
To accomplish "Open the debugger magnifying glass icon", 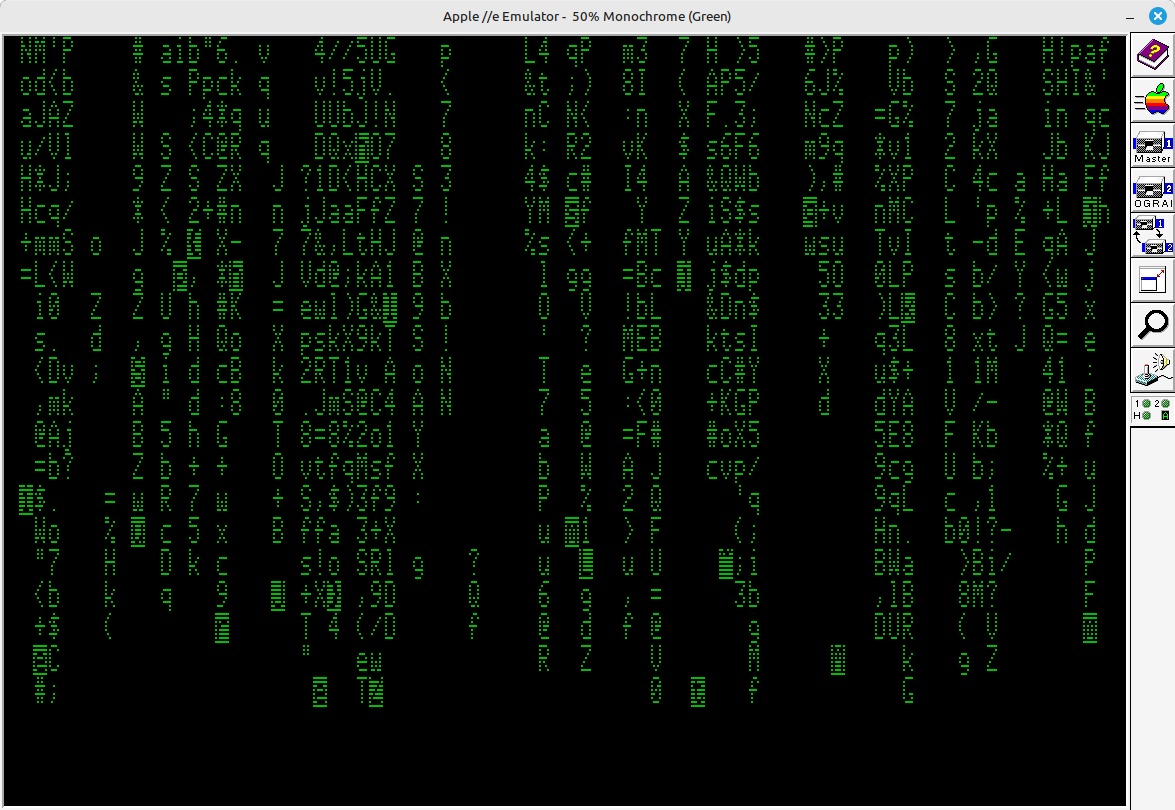I will coord(1152,324).
